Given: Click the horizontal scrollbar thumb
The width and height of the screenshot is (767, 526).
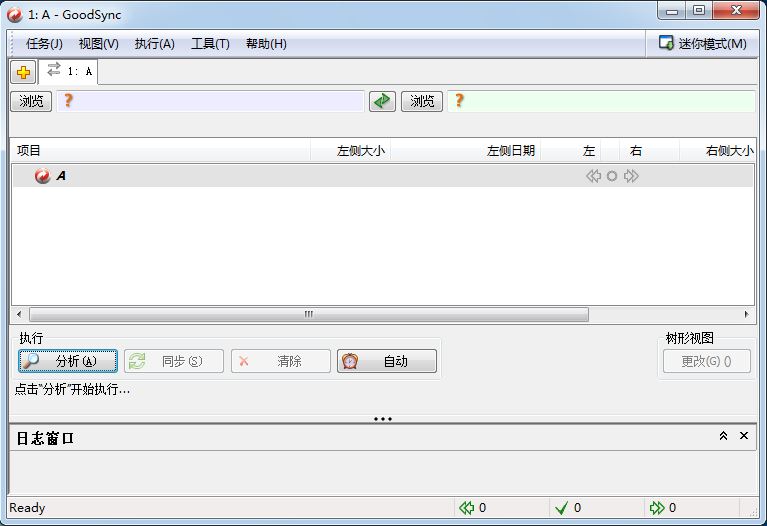Looking at the screenshot, I should point(309,314).
